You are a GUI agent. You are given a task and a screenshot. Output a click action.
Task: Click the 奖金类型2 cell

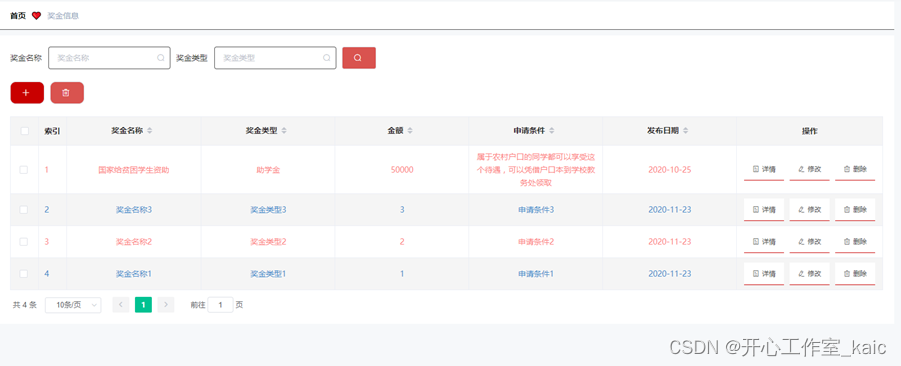[x=268, y=242]
